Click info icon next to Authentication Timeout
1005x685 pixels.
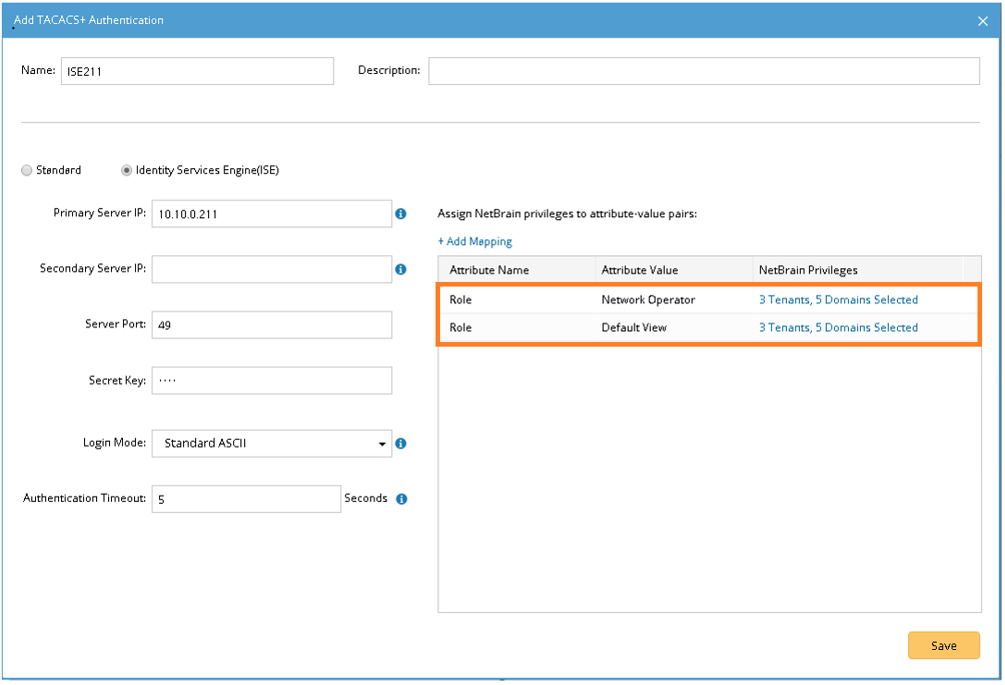click(x=401, y=499)
